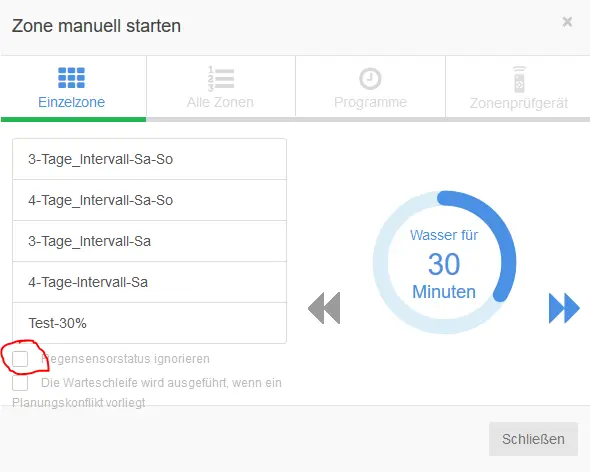590x472 pixels.
Task: Click the blue grid Einzelzone icon
Action: (x=71, y=78)
